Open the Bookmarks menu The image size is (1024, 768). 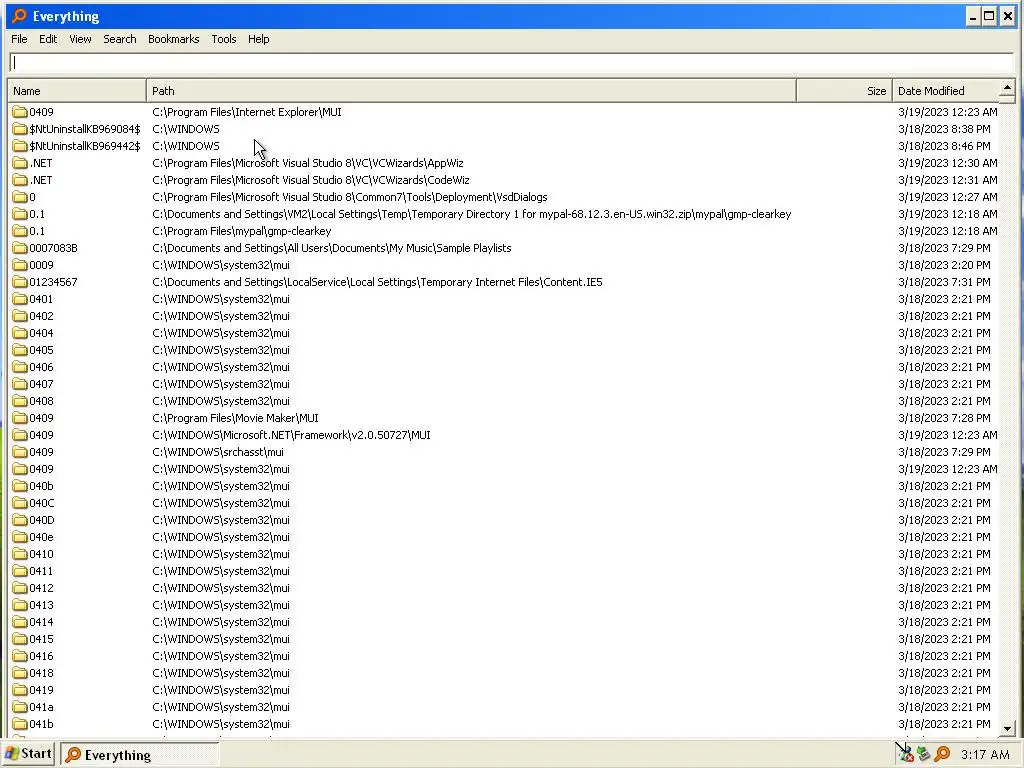[173, 39]
